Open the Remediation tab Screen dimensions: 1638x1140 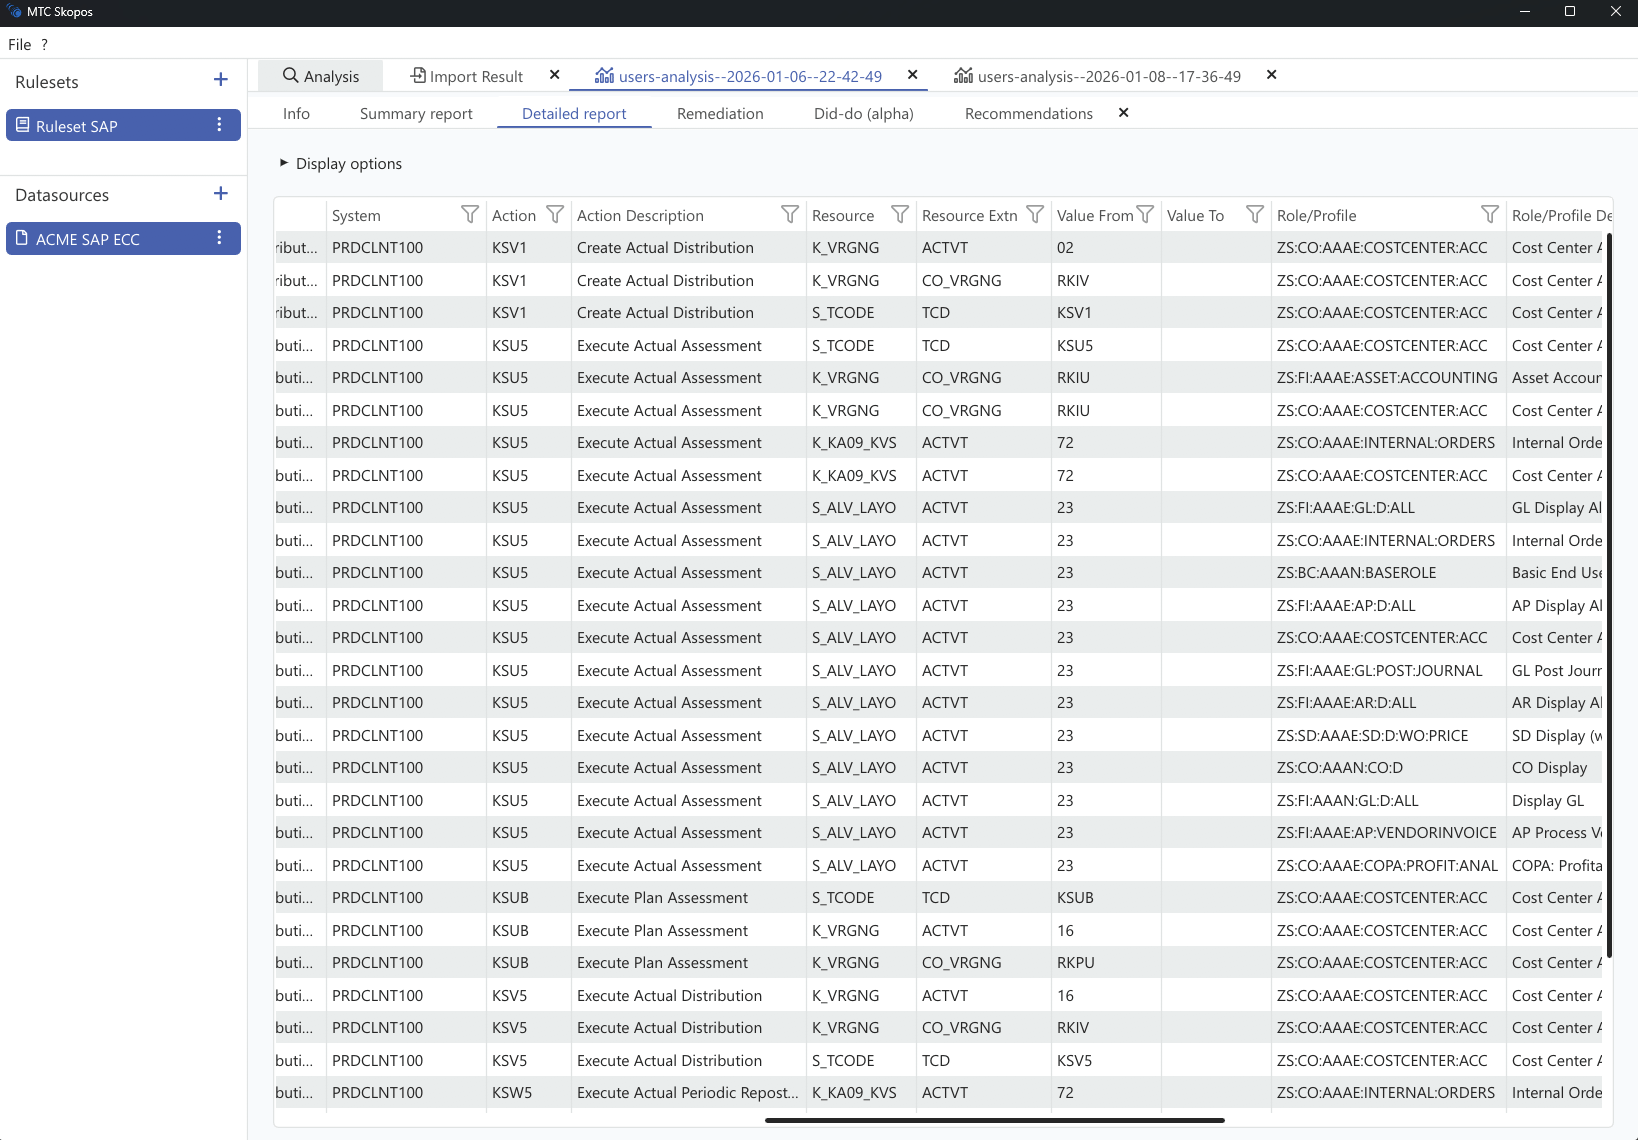click(x=720, y=114)
